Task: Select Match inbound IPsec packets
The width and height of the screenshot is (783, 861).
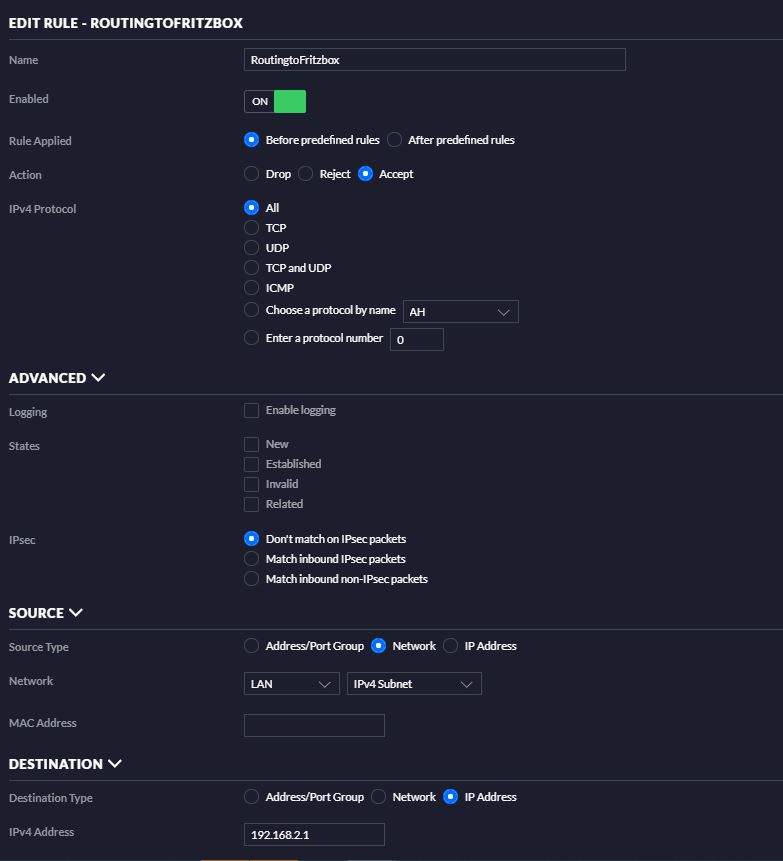Action: click(x=251, y=559)
